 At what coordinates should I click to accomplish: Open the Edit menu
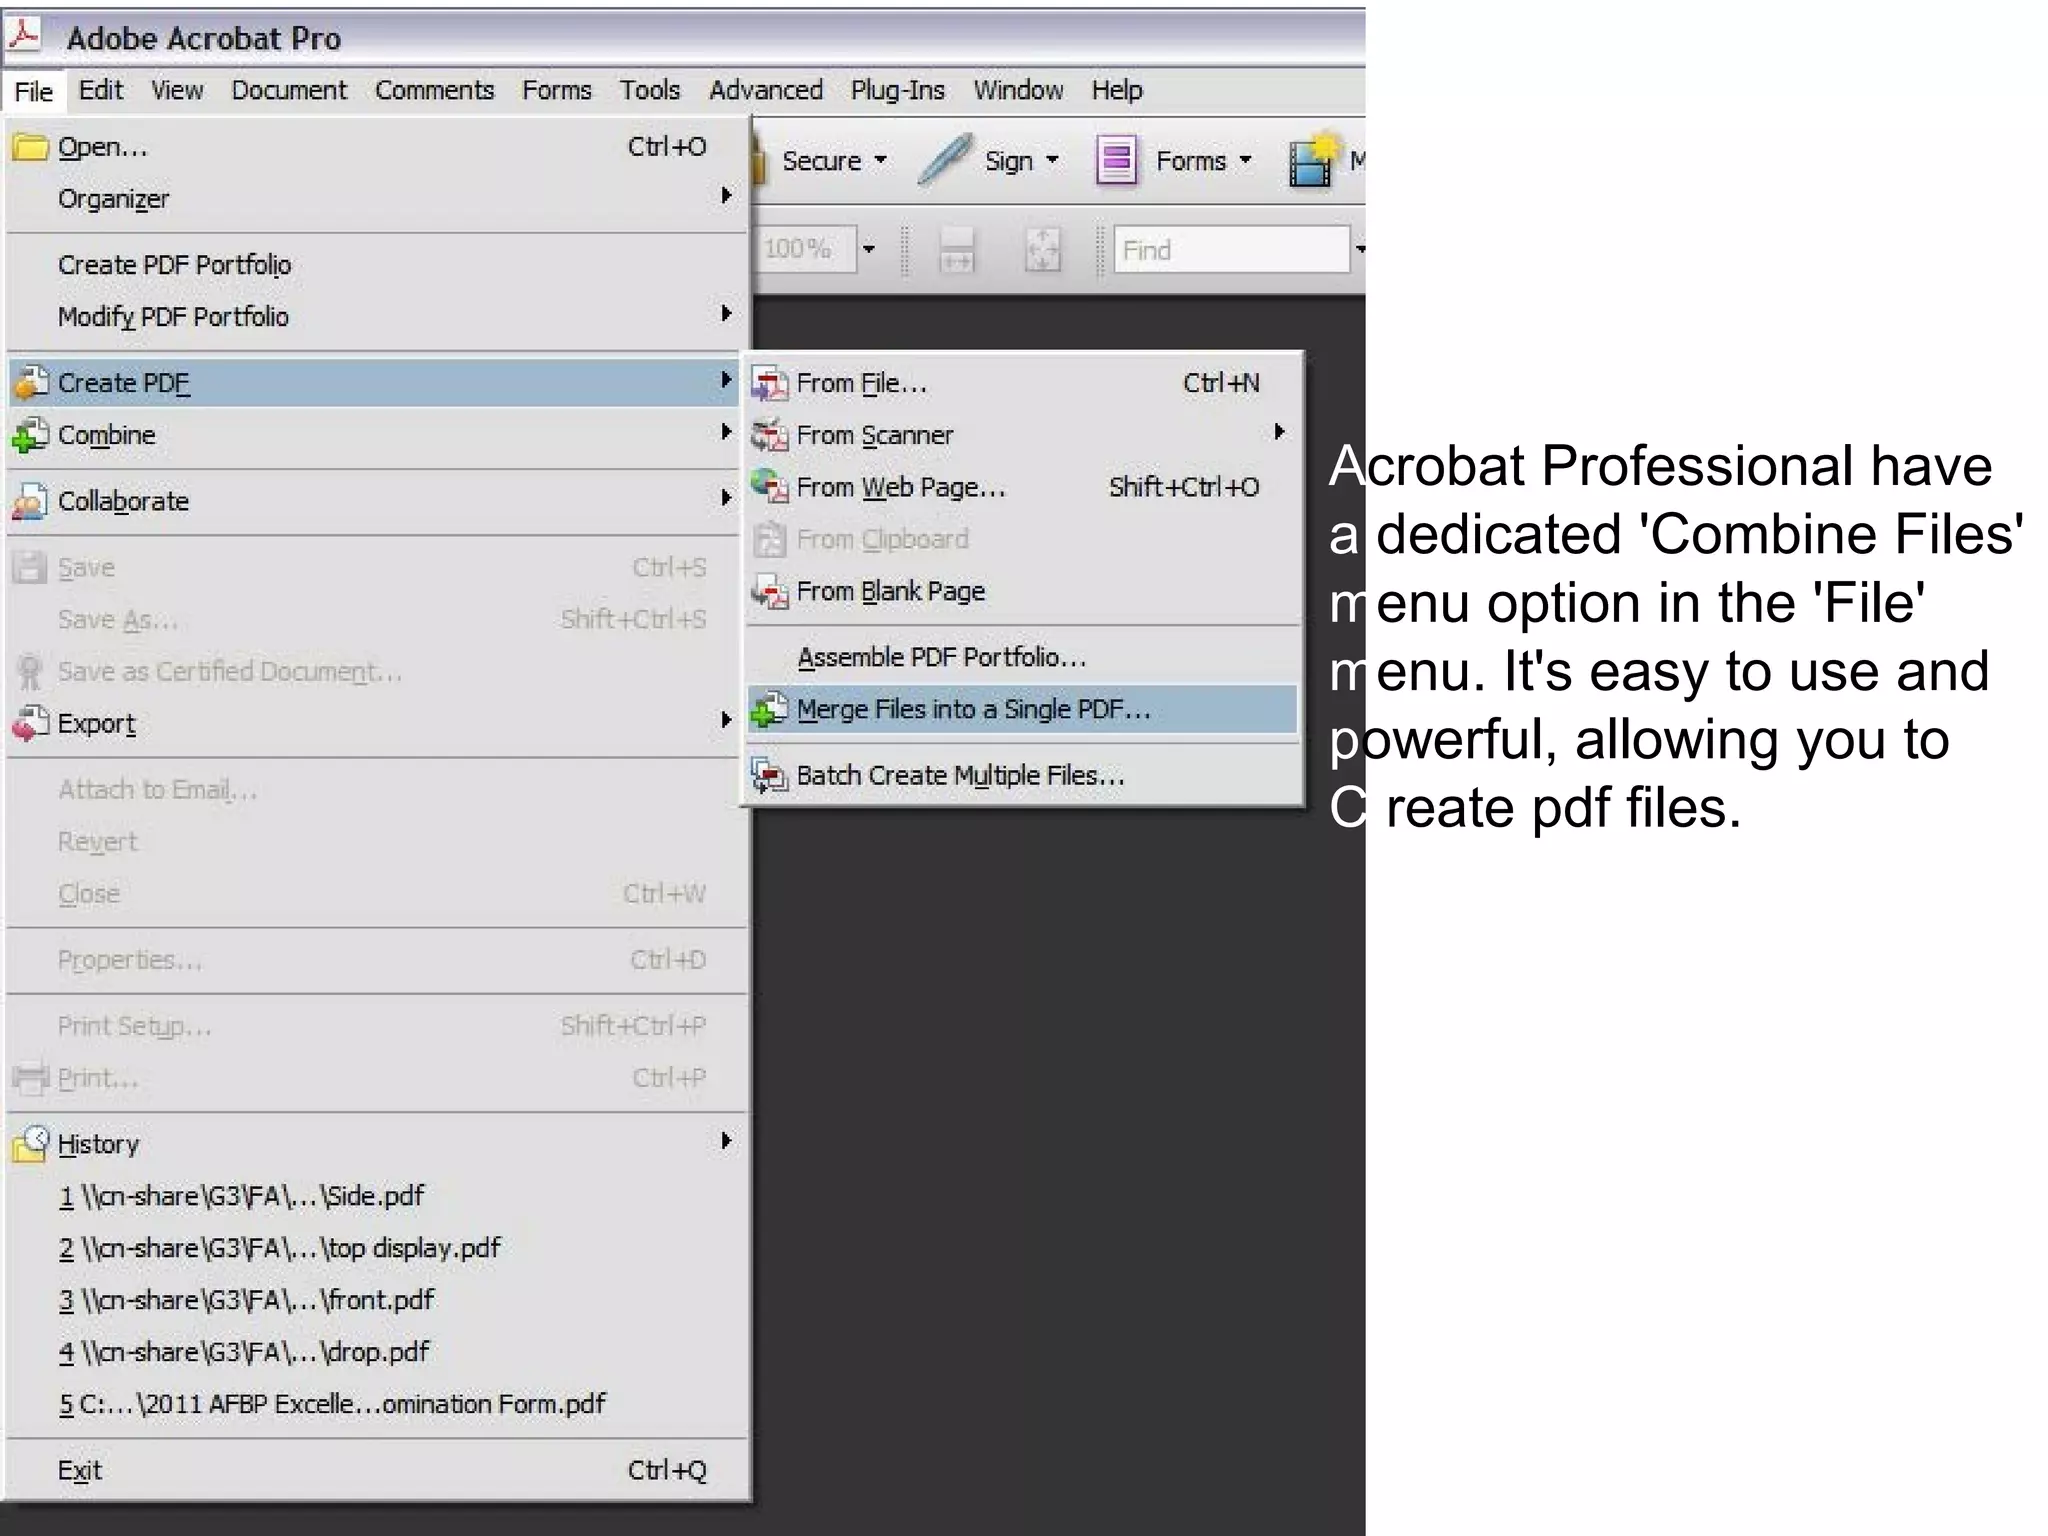pos(101,90)
